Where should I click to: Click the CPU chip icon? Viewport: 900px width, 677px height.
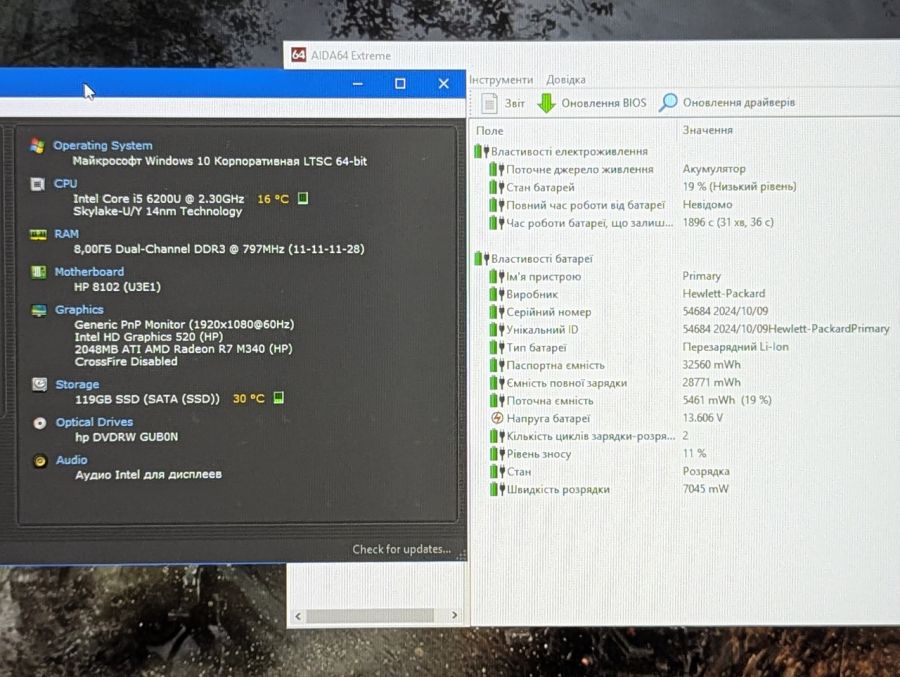37,184
